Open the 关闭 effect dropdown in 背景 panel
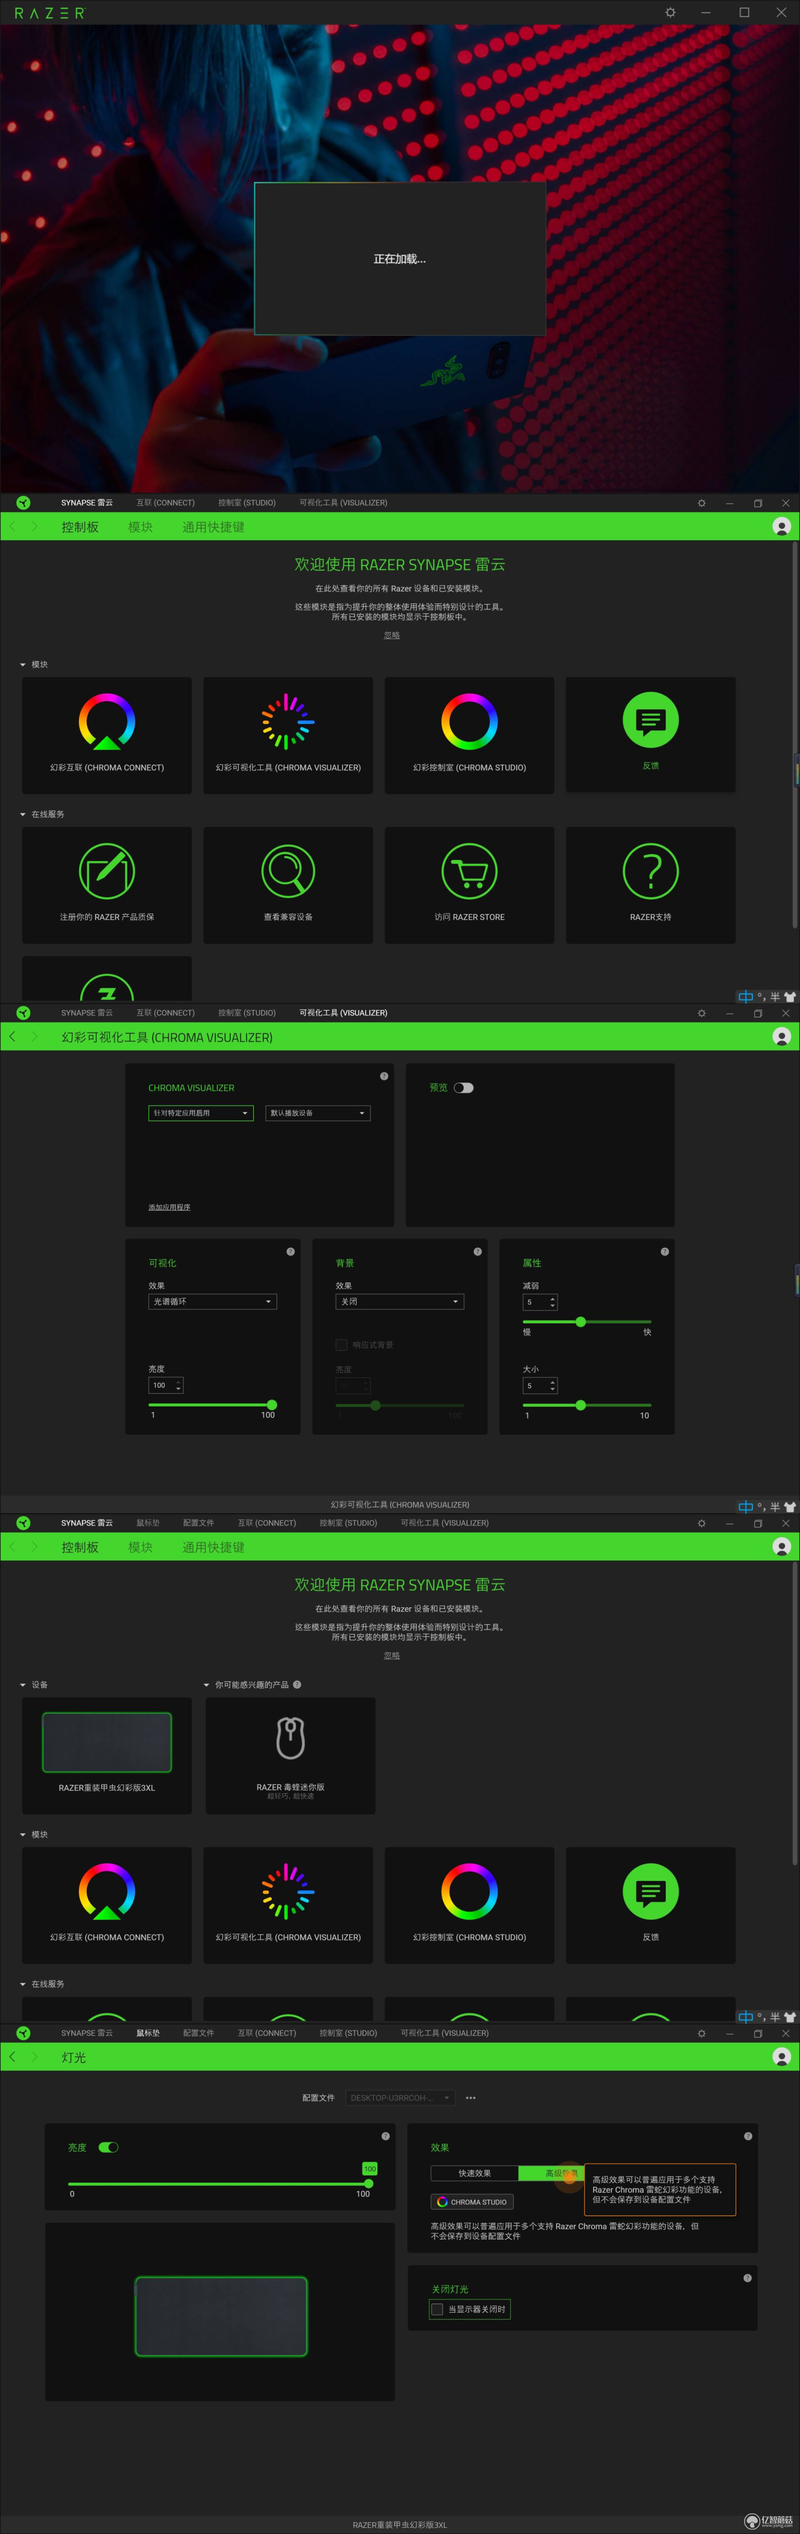Image resolution: width=800 pixels, height=2534 pixels. [400, 1302]
